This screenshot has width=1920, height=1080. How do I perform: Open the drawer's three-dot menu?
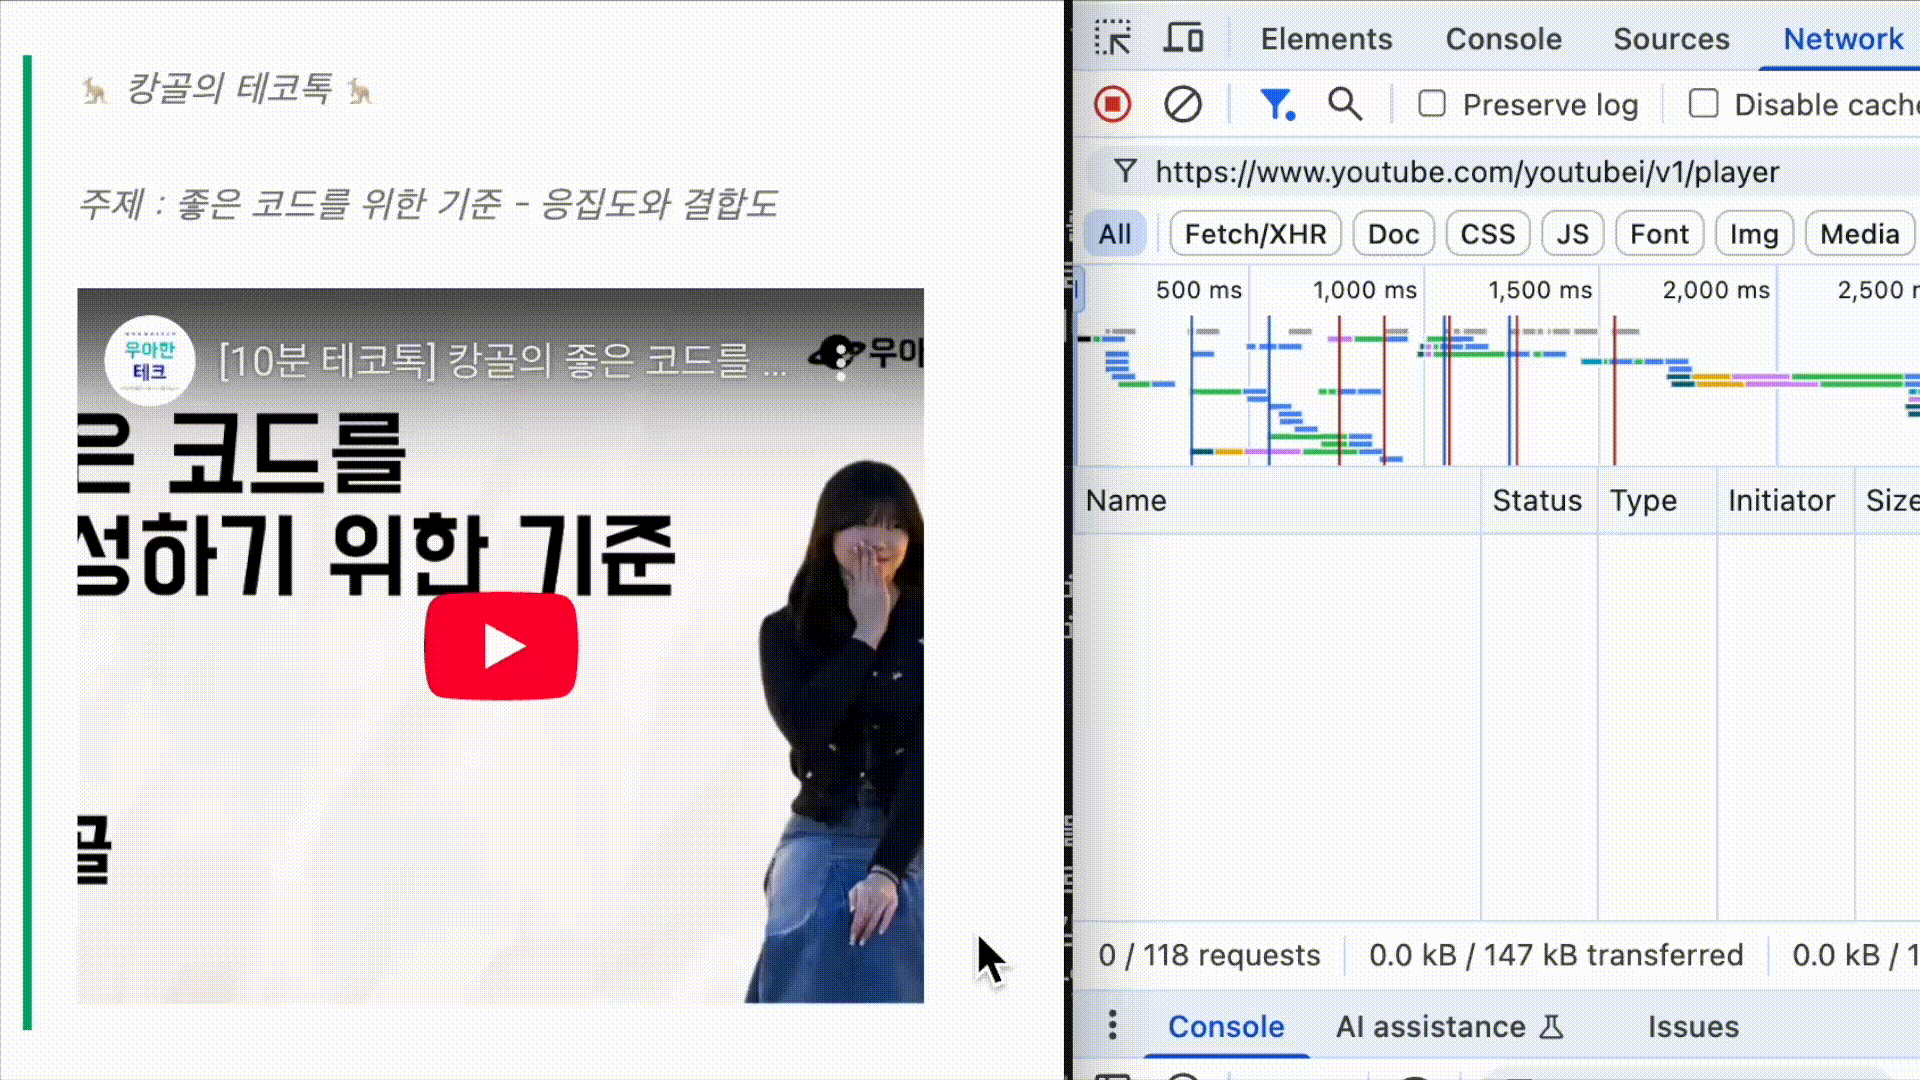click(1112, 1025)
